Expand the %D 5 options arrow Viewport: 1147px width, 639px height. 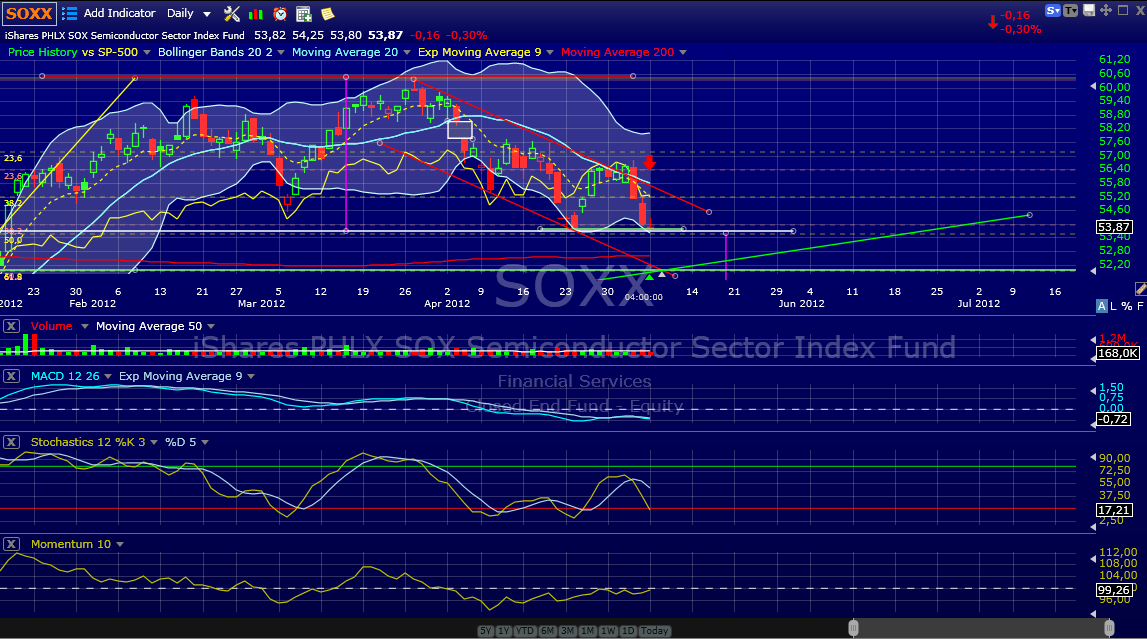tap(205, 442)
